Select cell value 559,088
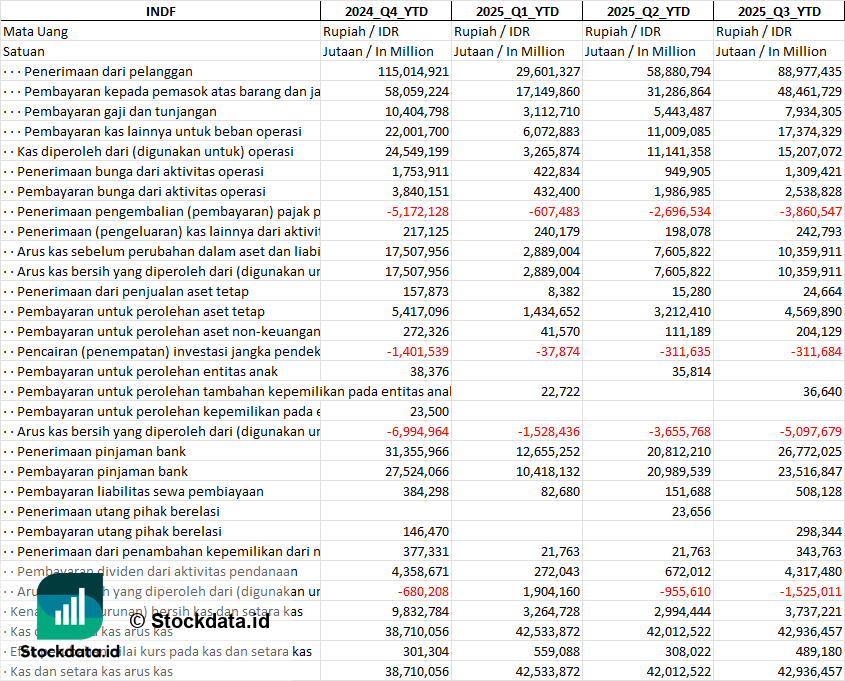This screenshot has width=845, height=681. (557, 651)
